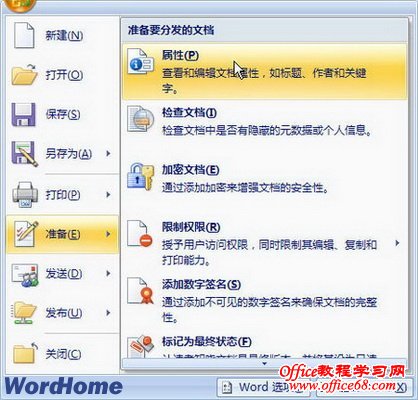Viewport: 418px width, 400px height.
Task: Click the scroll-down arrow below the submenu
Action: [x=265, y=363]
